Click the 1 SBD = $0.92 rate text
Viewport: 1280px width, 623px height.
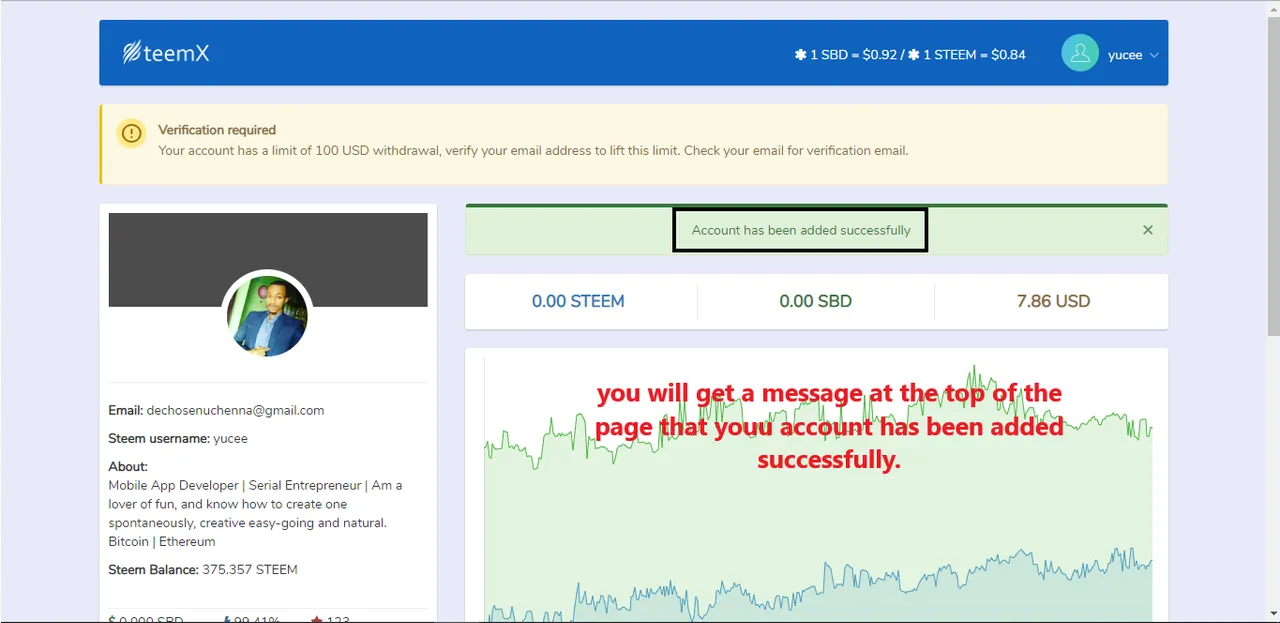pyautogui.click(x=846, y=55)
